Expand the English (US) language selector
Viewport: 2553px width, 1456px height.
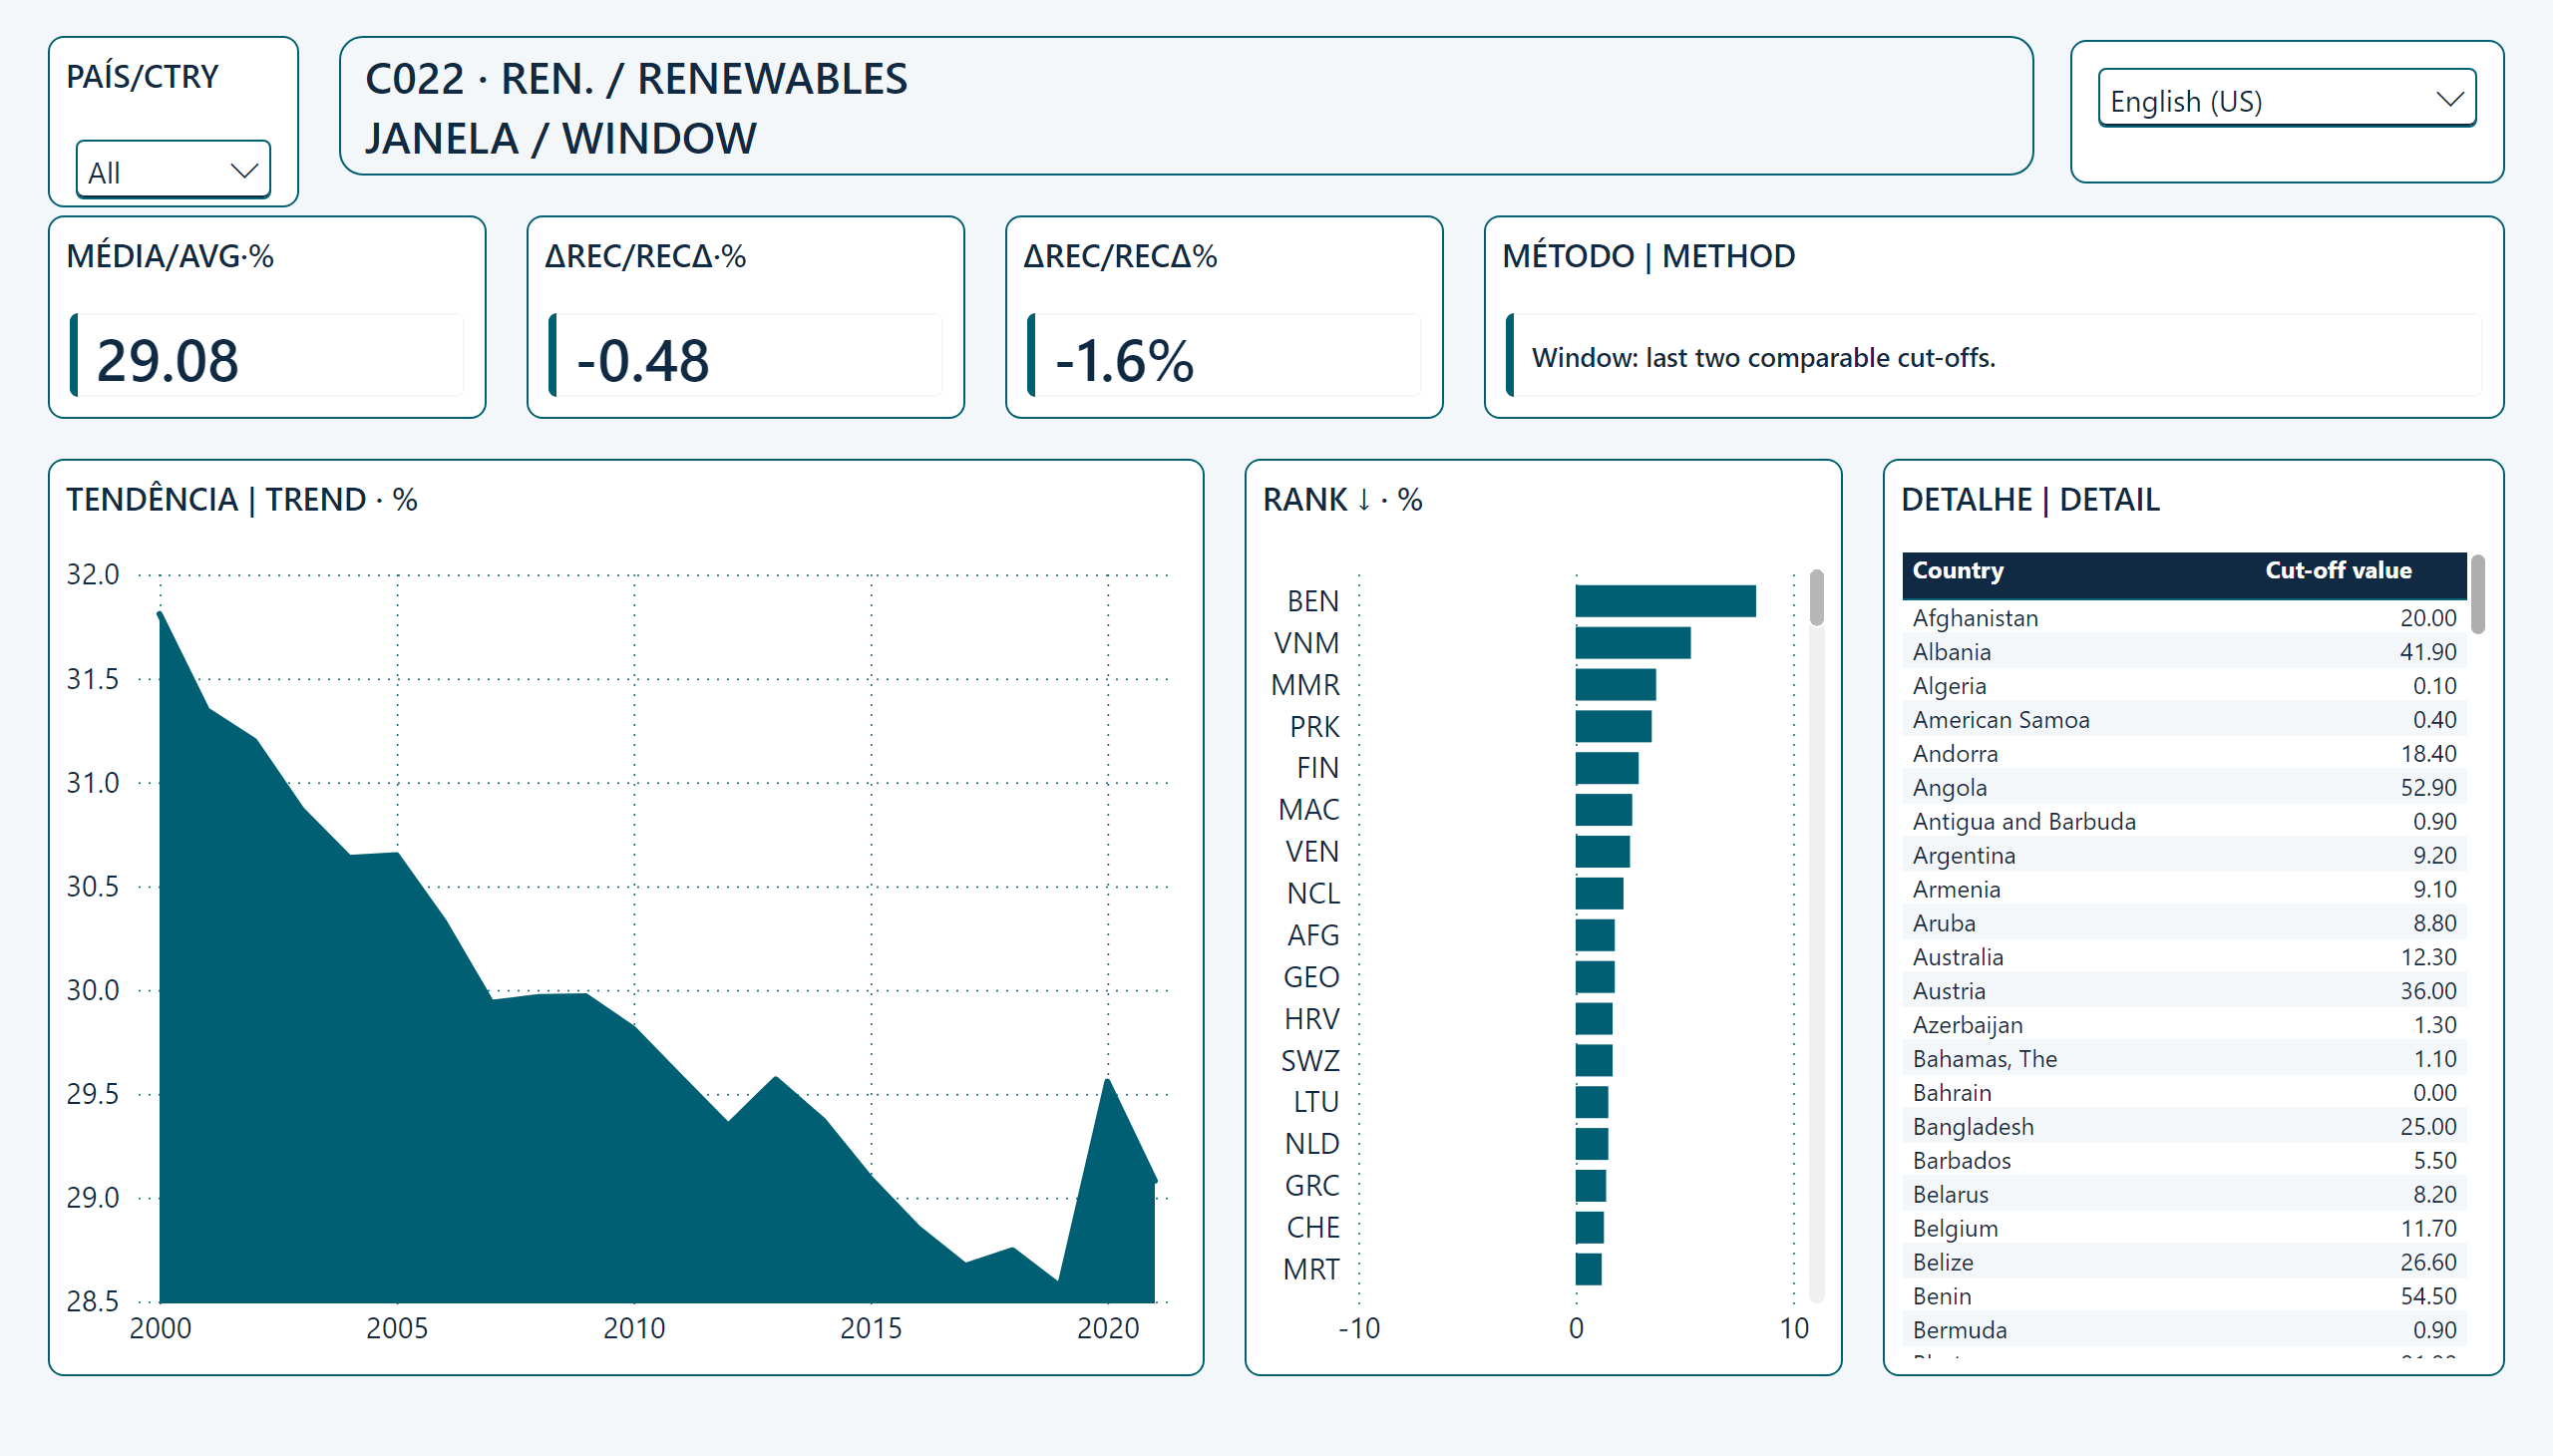pos(2286,99)
